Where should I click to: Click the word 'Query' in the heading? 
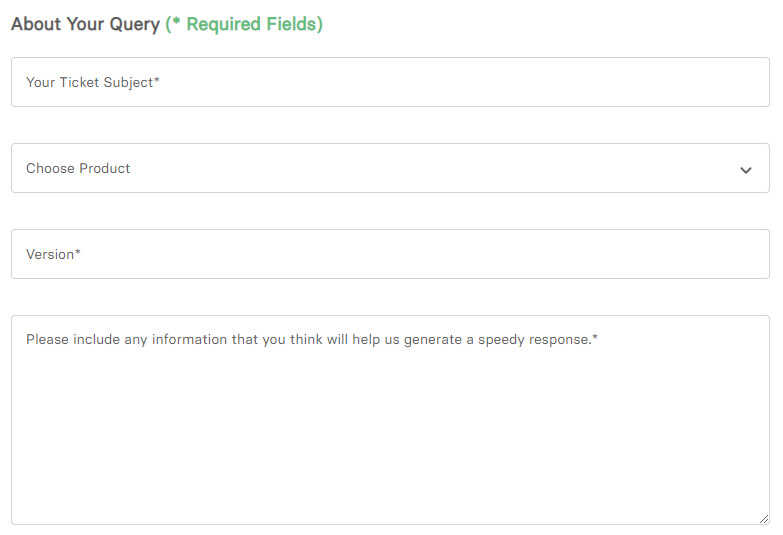(133, 24)
